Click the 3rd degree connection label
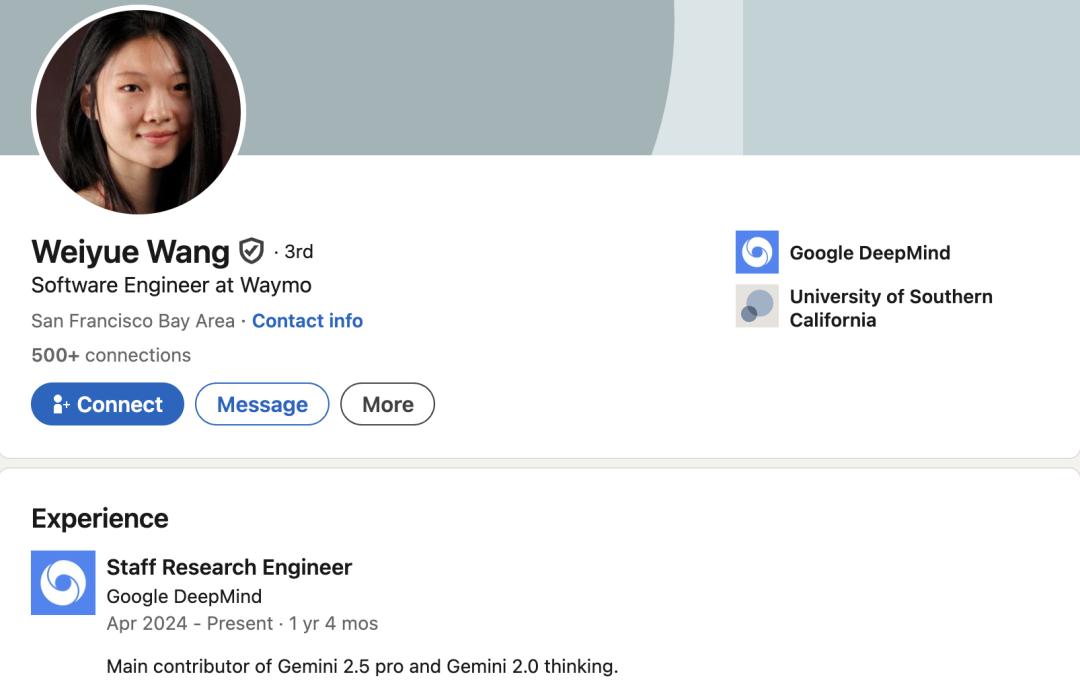 pyautogui.click(x=297, y=251)
